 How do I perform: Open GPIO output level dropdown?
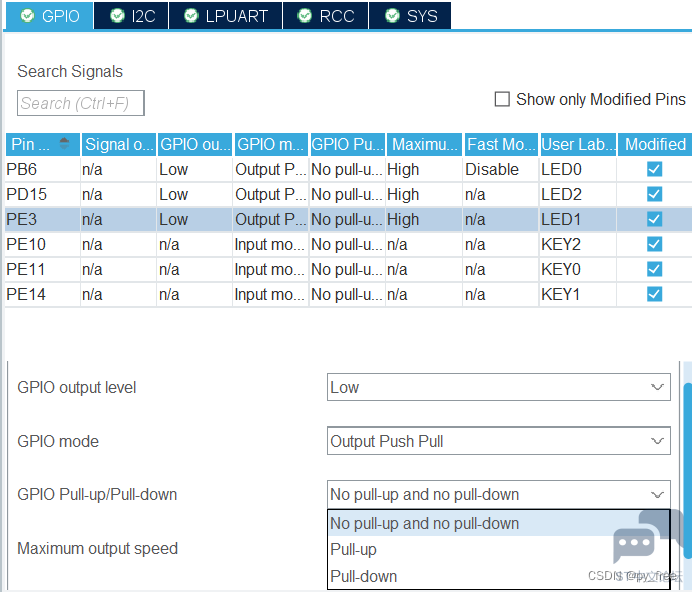point(499,387)
